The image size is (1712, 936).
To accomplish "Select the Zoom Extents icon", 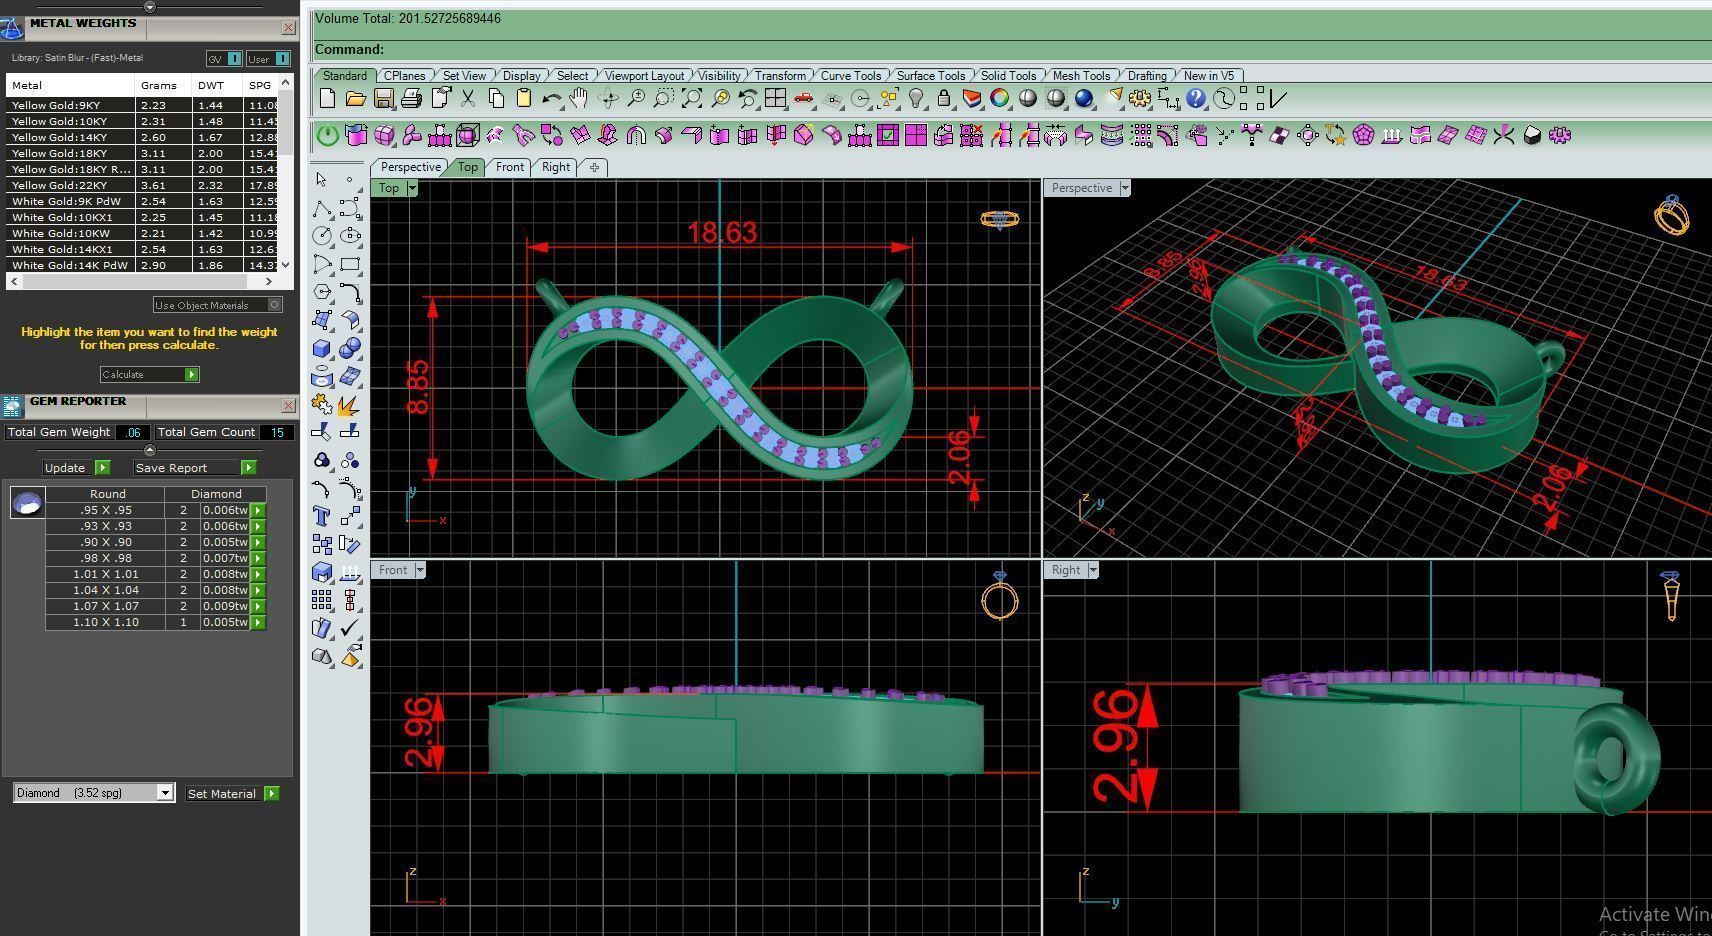I will point(691,99).
